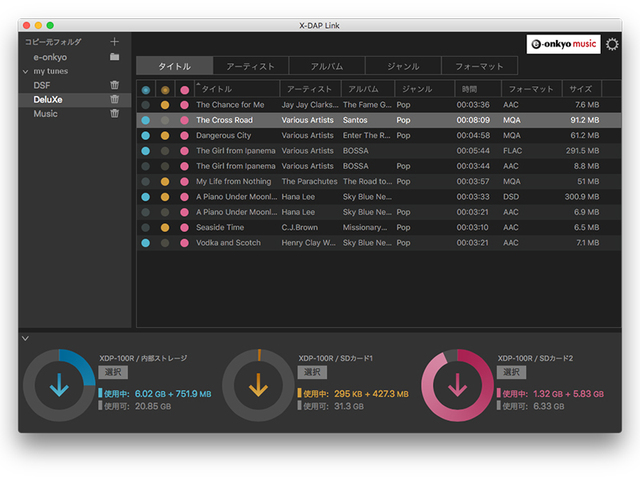Image resolution: width=640 pixels, height=480 pixels.
Task: Delete the DeluXe folder using trash icon
Action: [114, 100]
